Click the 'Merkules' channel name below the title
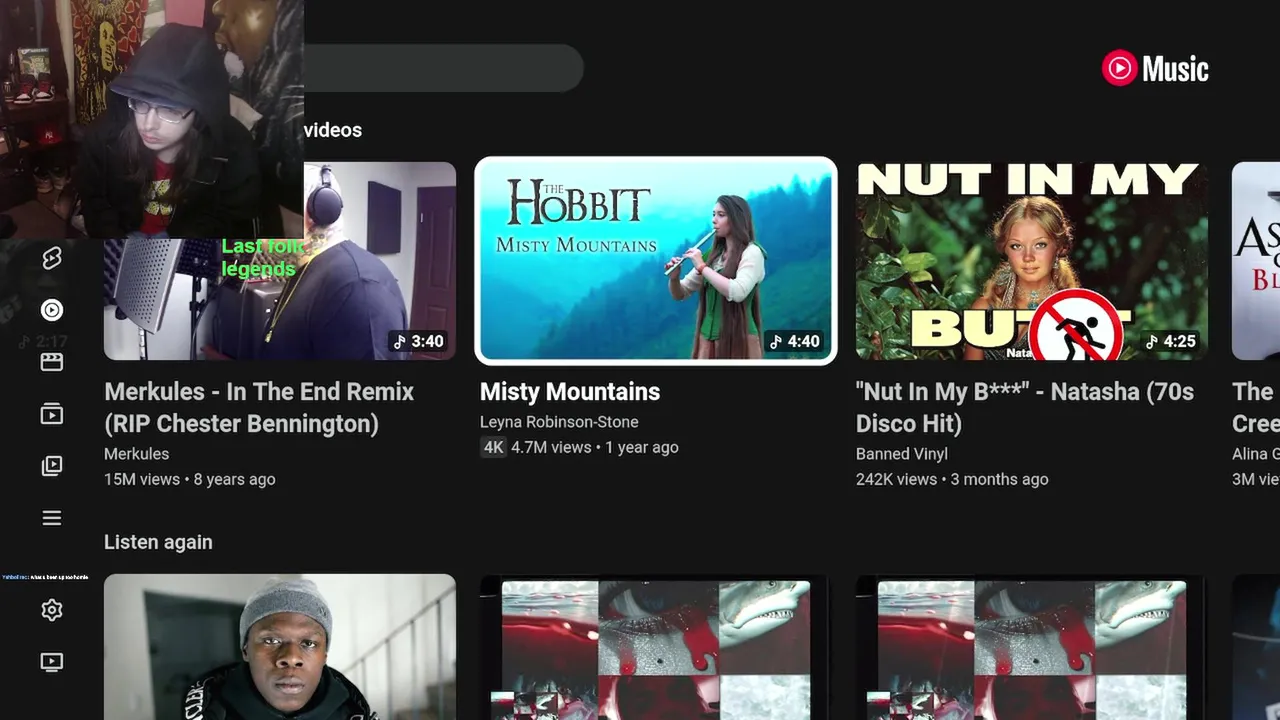The height and width of the screenshot is (720, 1280). click(x=136, y=454)
